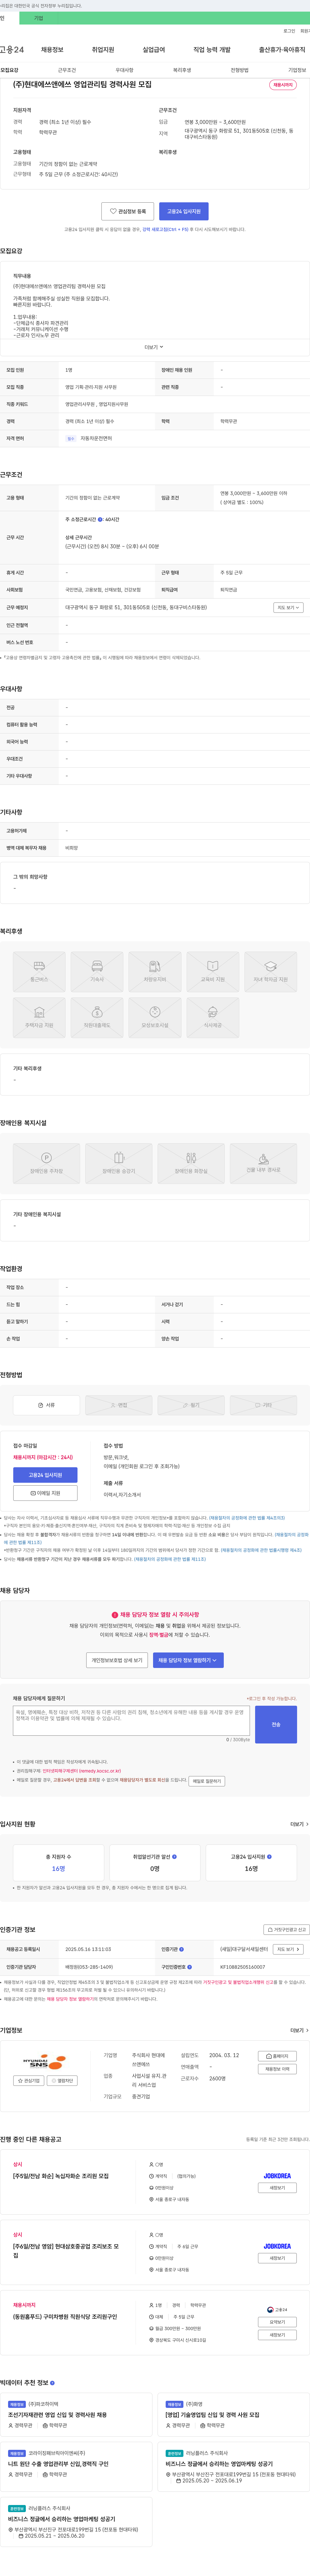Jump to the 전형방법 section tab
This screenshot has width=310, height=2576.
(240, 70)
